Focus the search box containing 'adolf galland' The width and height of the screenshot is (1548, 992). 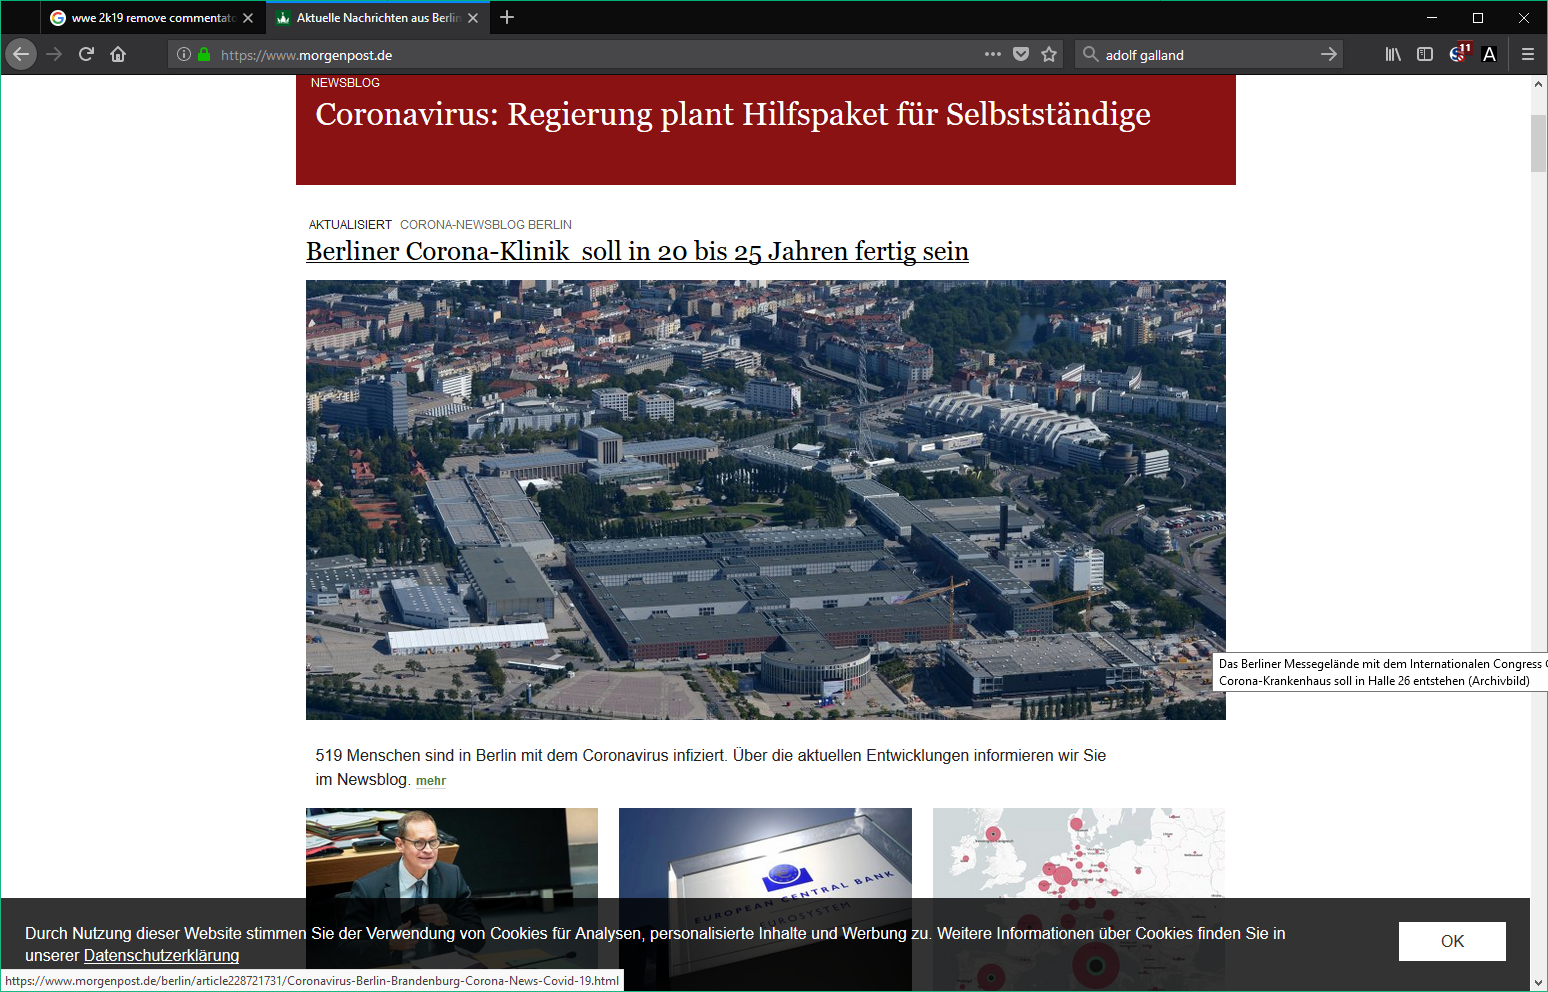[1207, 55]
